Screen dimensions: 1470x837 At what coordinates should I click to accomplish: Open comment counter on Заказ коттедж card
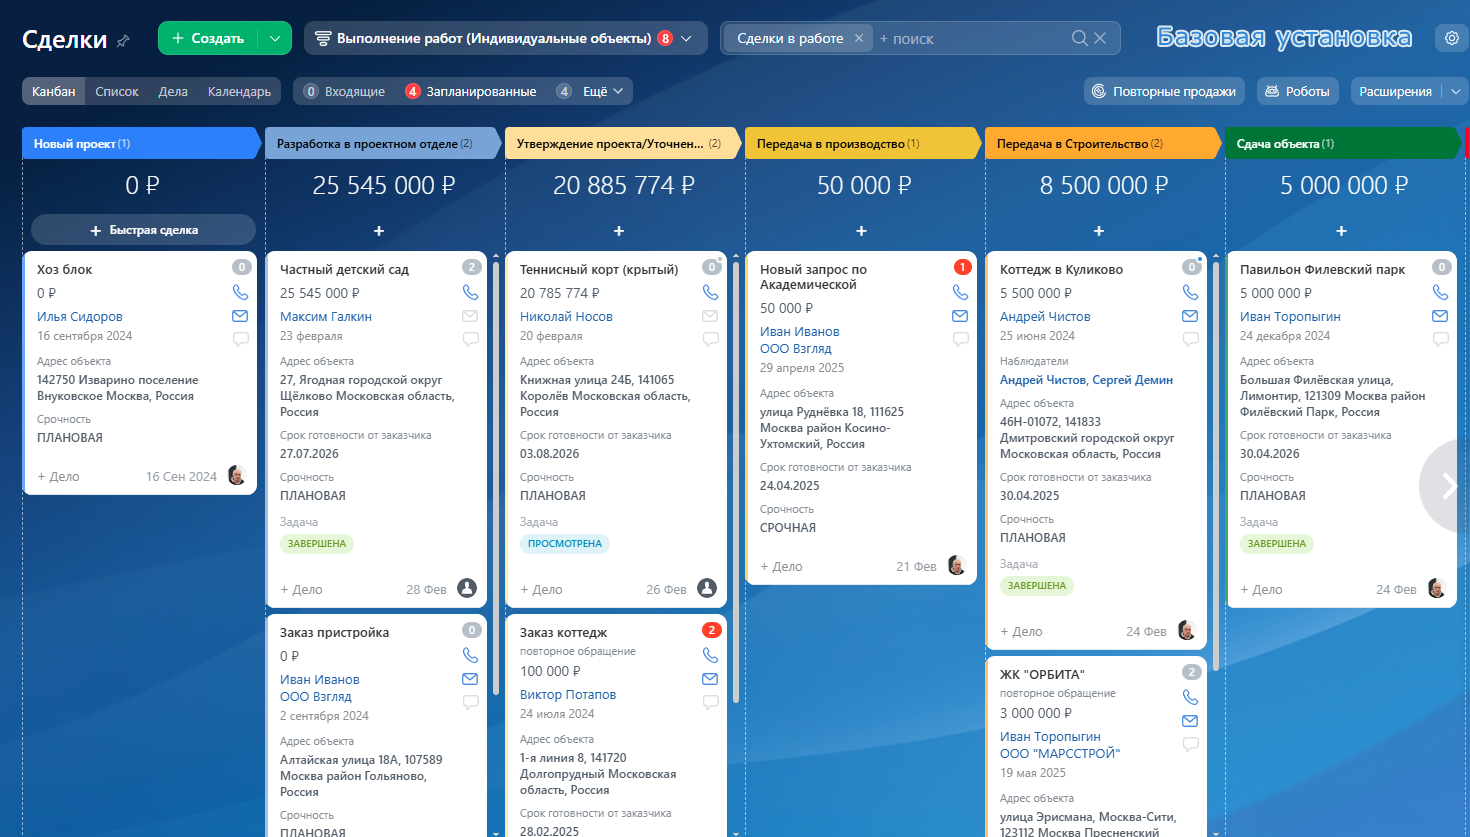point(711,629)
